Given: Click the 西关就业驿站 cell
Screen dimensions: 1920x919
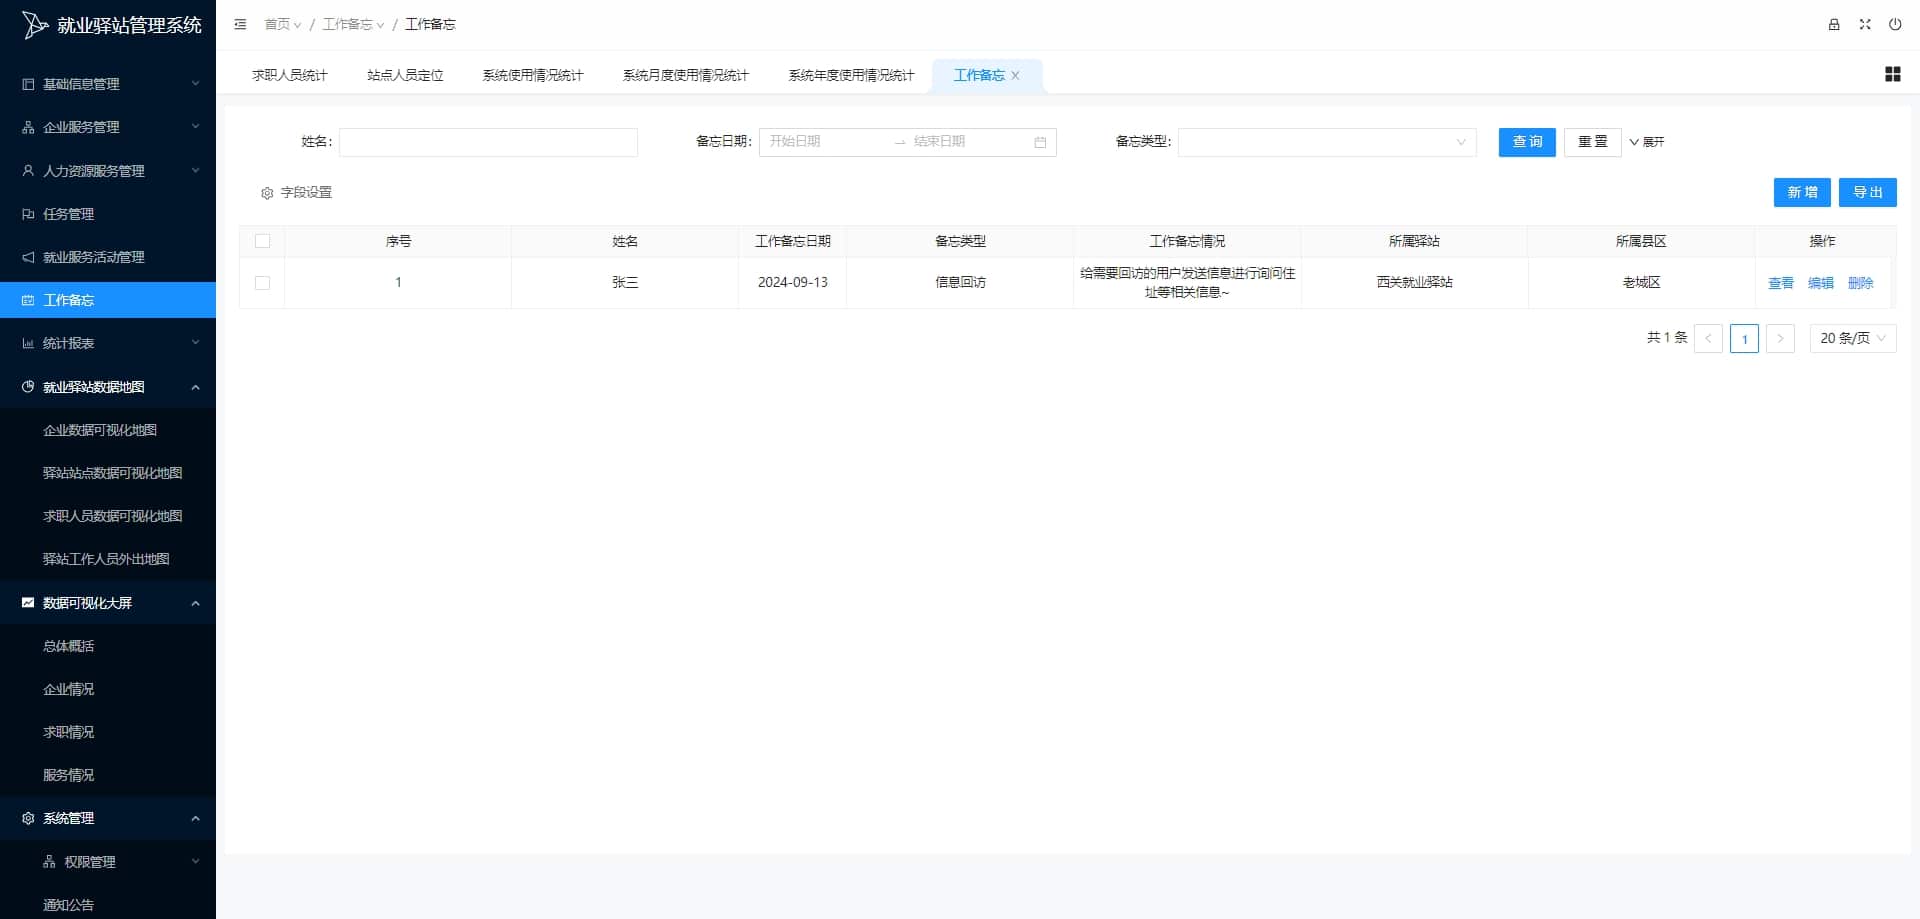Looking at the screenshot, I should [x=1414, y=282].
